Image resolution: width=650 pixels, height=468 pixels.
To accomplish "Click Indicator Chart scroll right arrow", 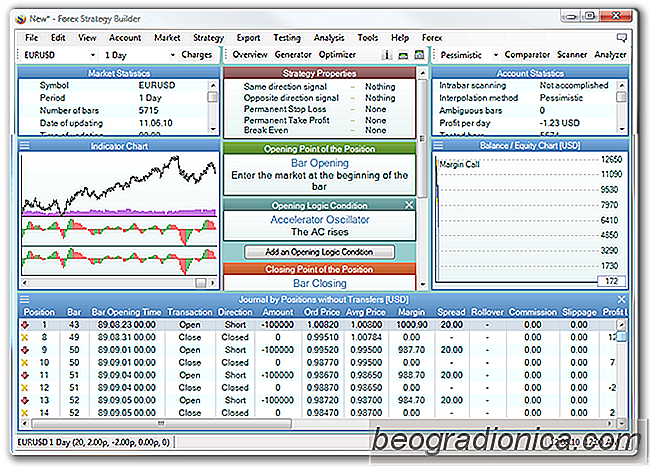I will coord(213,283).
